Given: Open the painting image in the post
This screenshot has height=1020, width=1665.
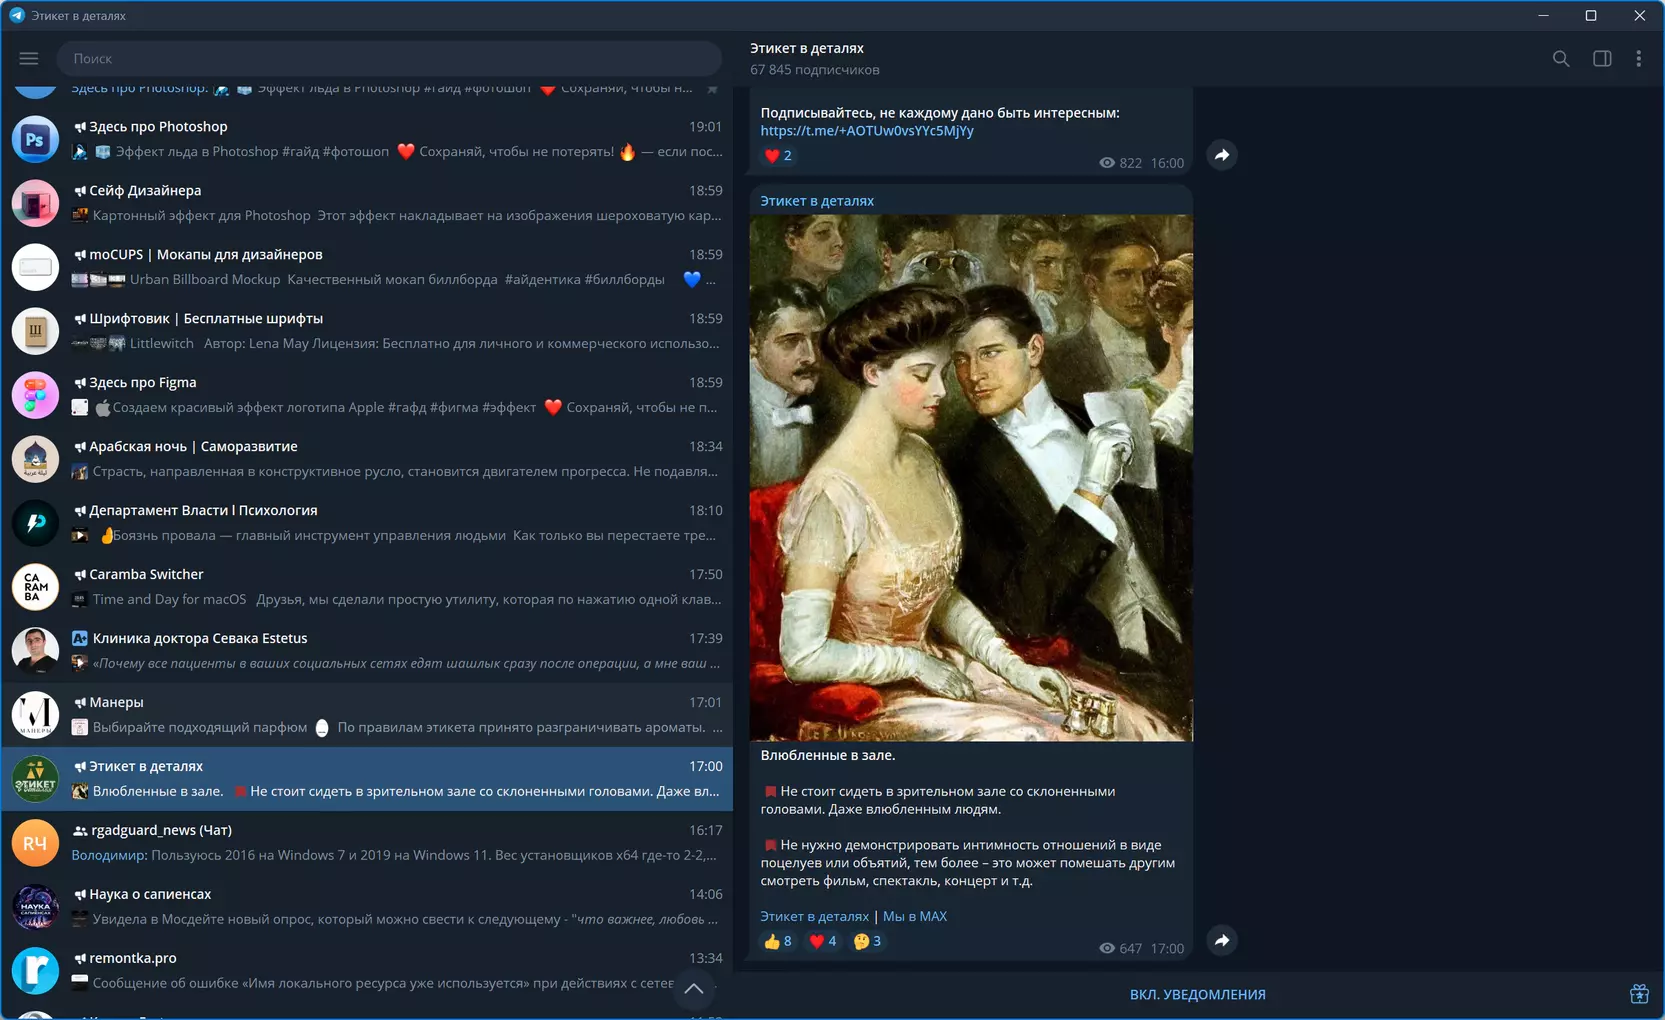Looking at the screenshot, I should pyautogui.click(x=971, y=478).
